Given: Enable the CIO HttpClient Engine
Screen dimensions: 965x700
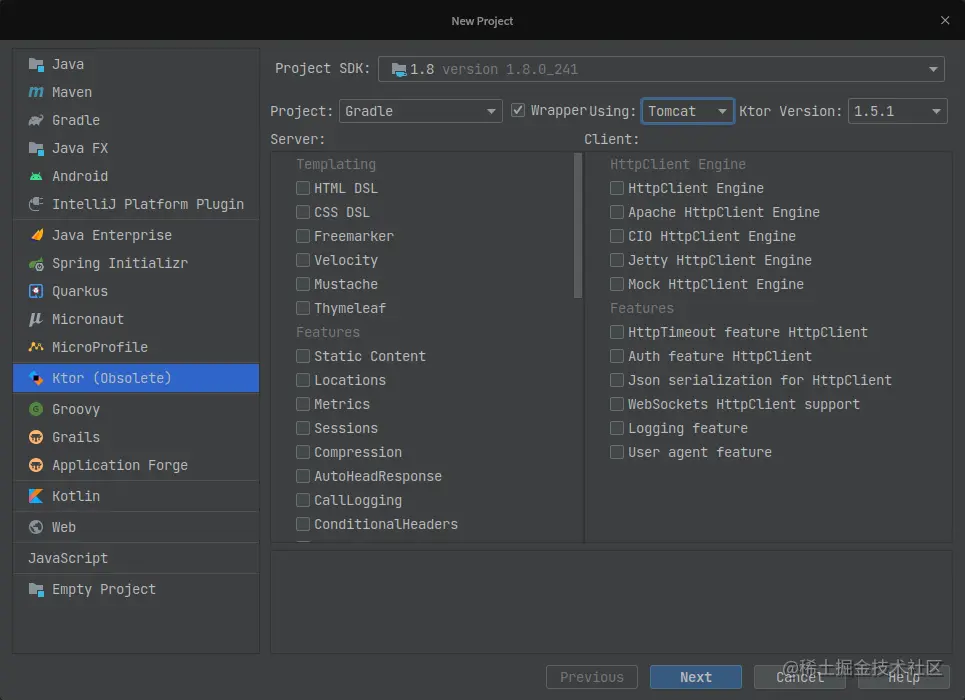Looking at the screenshot, I should pos(617,236).
